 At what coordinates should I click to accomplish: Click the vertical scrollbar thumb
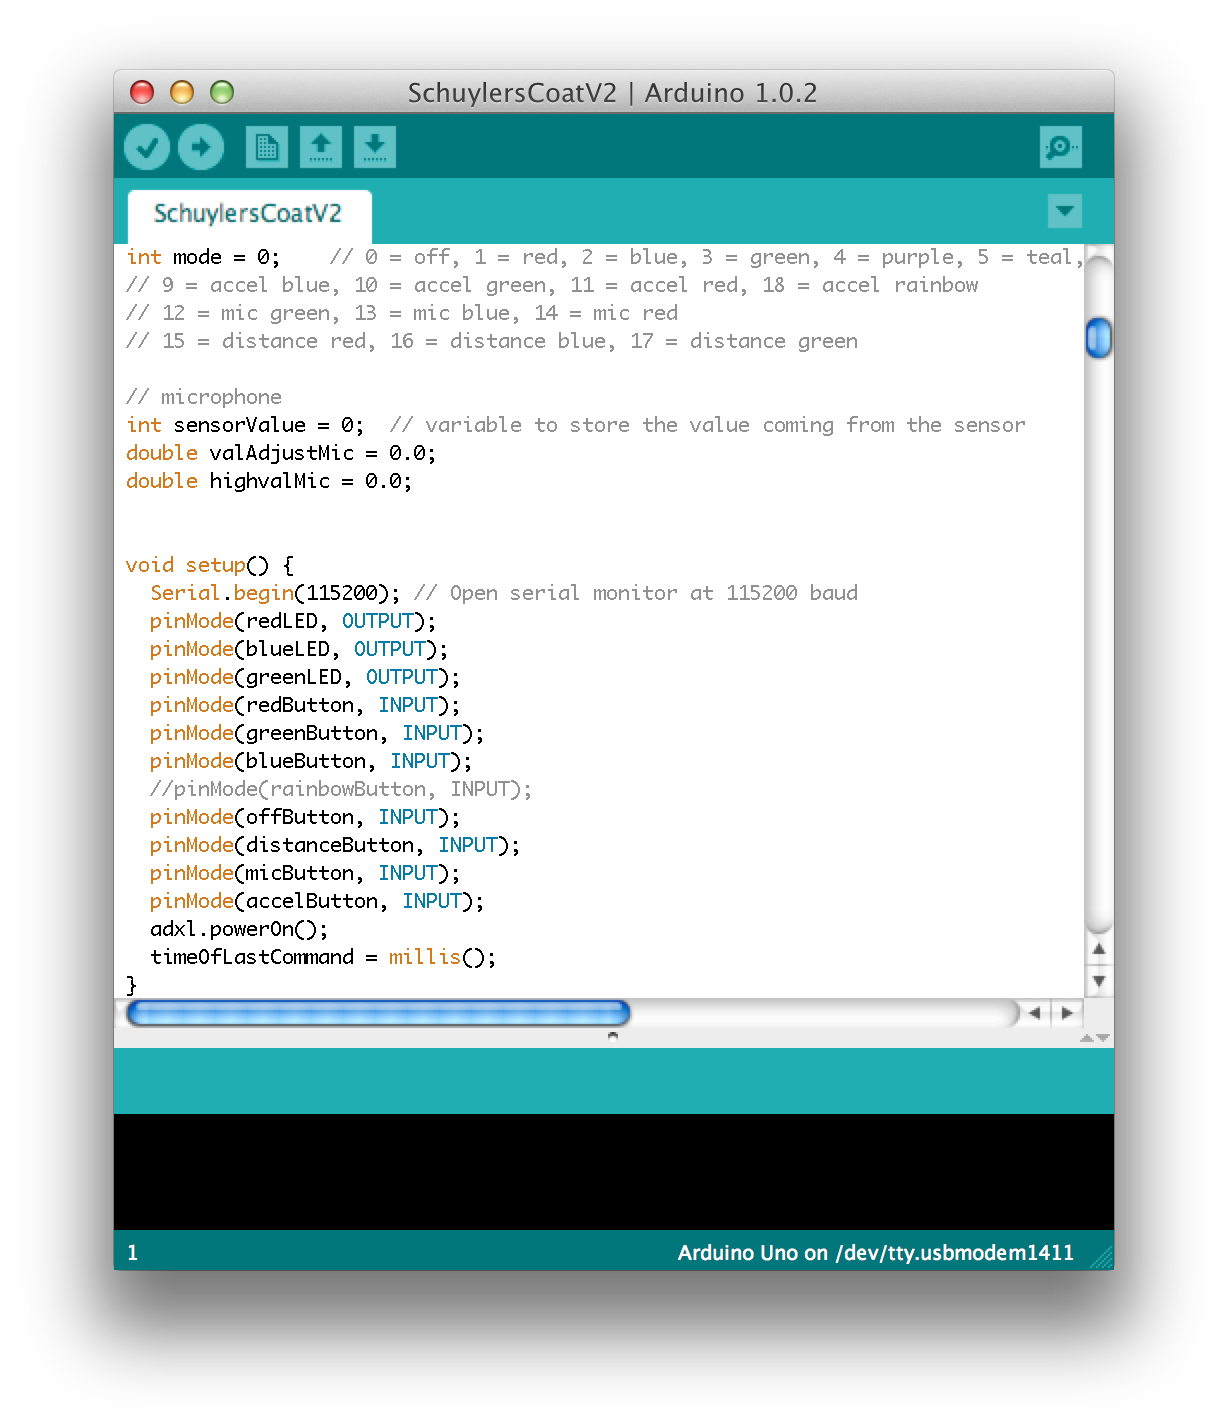click(x=1098, y=338)
